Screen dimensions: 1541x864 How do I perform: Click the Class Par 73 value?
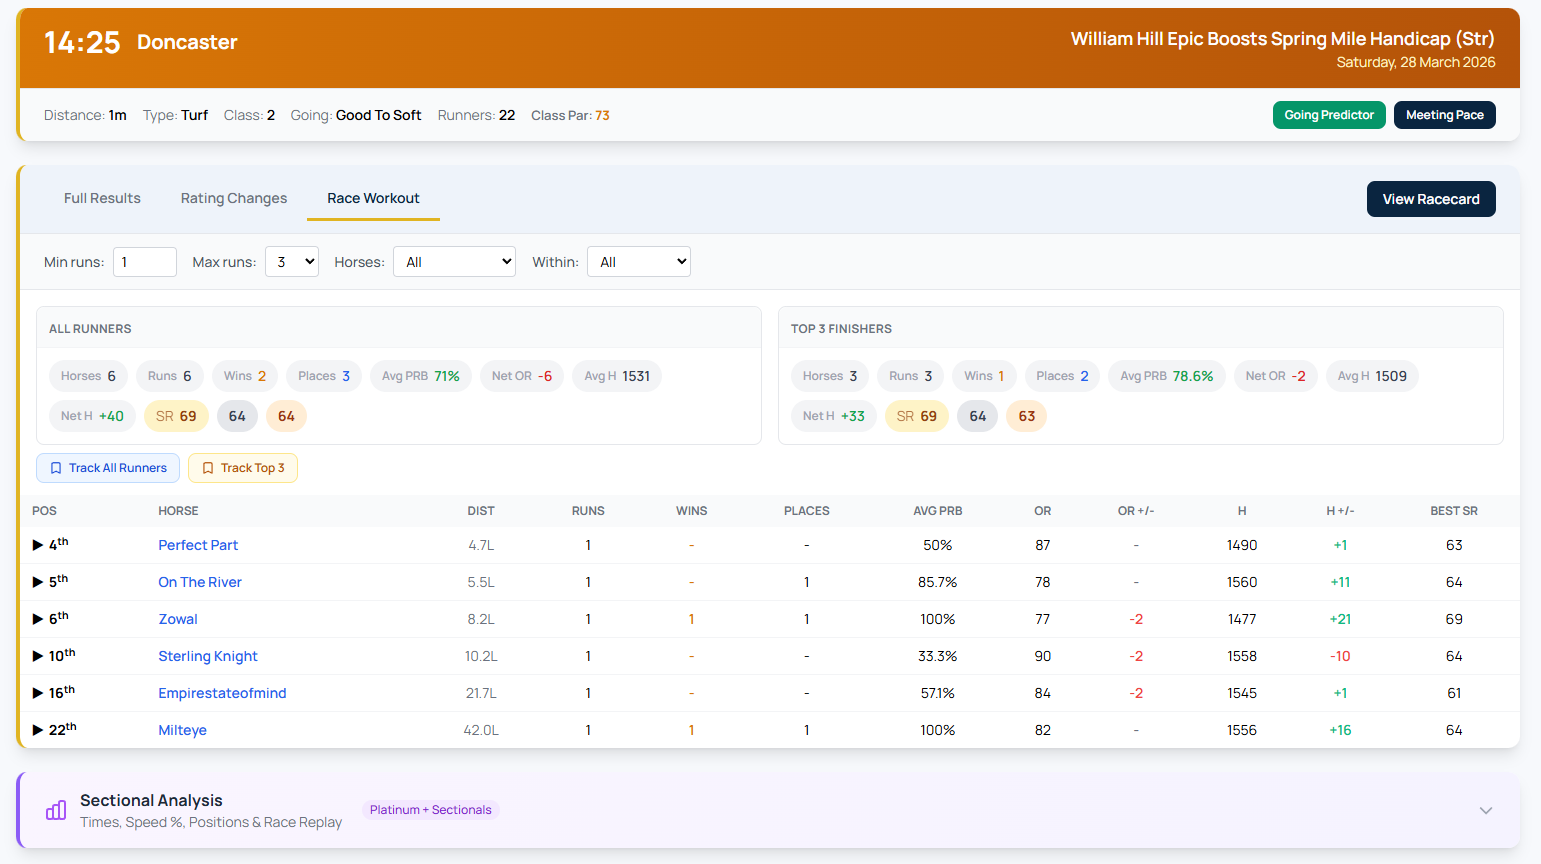point(602,115)
